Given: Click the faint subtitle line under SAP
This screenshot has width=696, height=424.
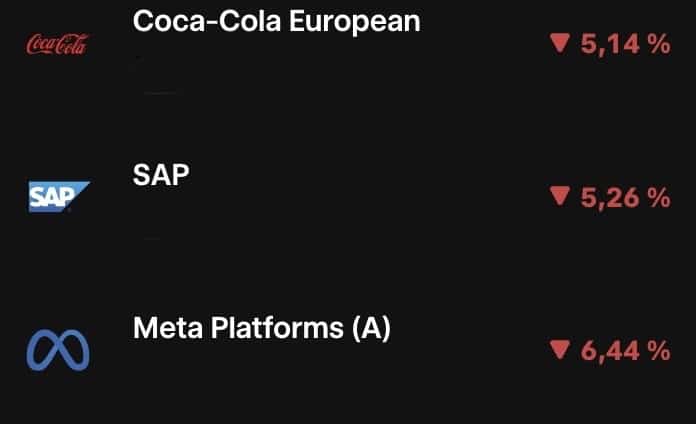Looking at the screenshot, I should coord(152,238).
